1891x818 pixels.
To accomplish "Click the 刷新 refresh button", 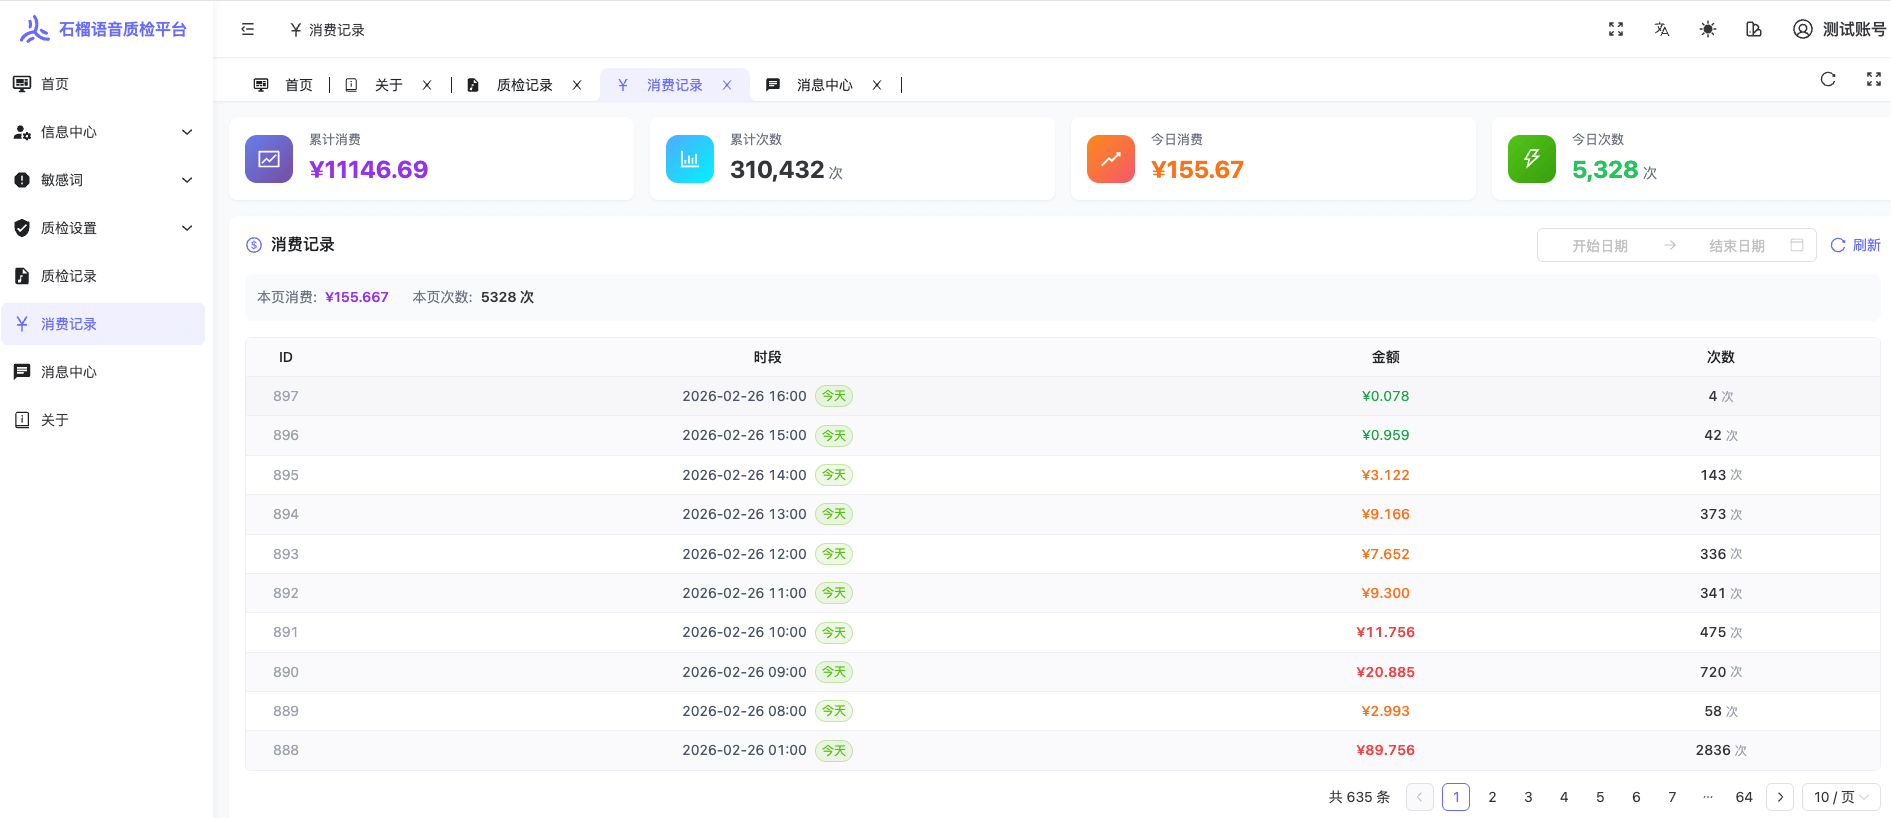I will coord(1855,245).
